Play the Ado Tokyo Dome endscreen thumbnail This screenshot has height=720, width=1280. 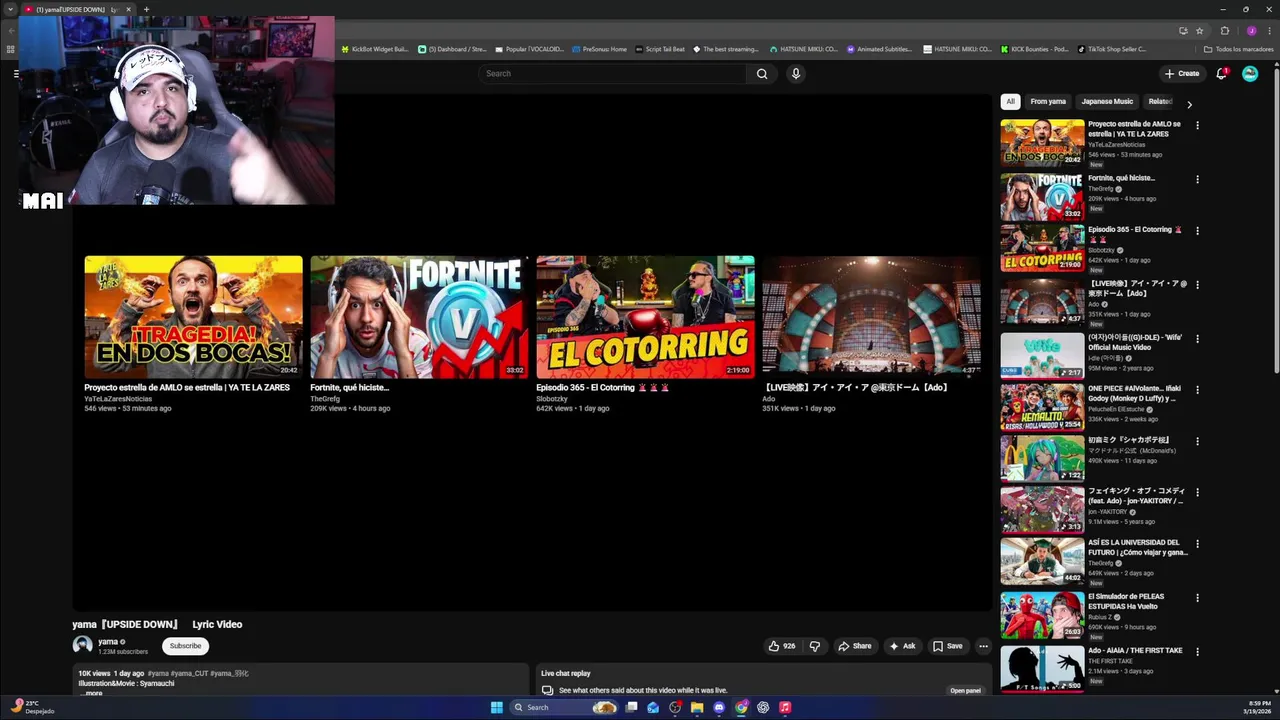point(871,317)
